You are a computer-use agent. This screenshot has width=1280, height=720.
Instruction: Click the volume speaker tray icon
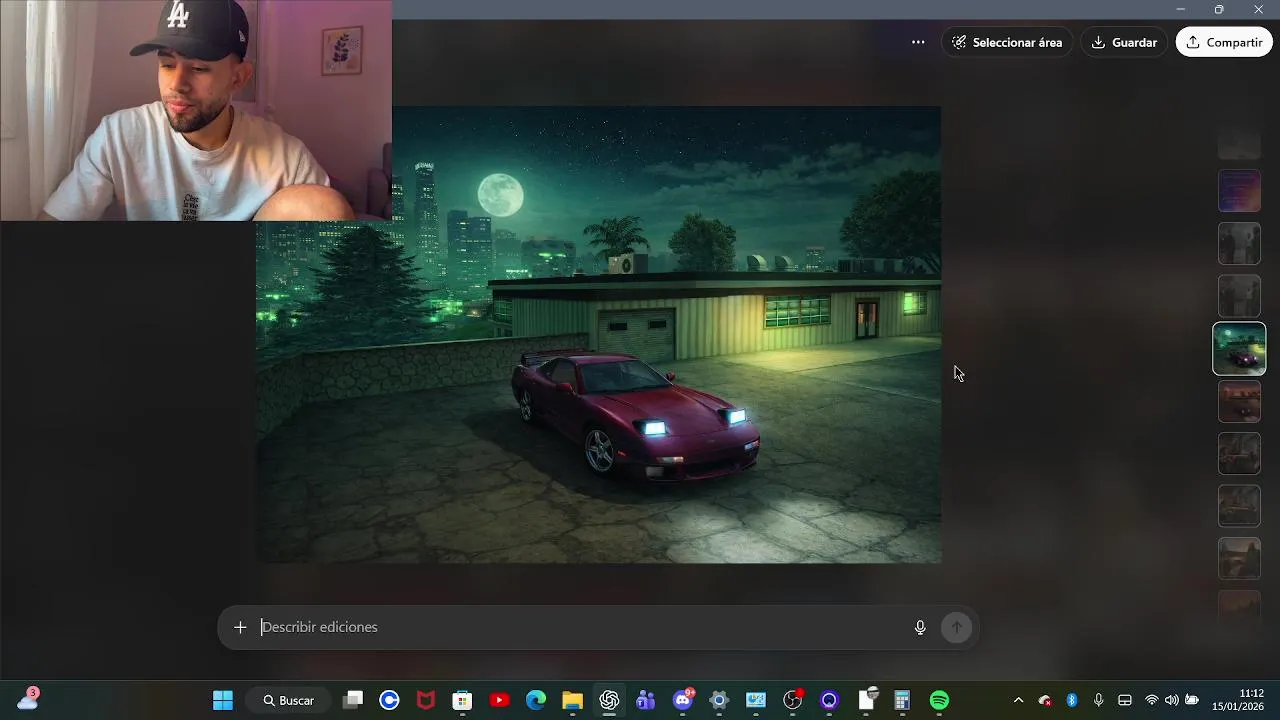[x=1171, y=700]
